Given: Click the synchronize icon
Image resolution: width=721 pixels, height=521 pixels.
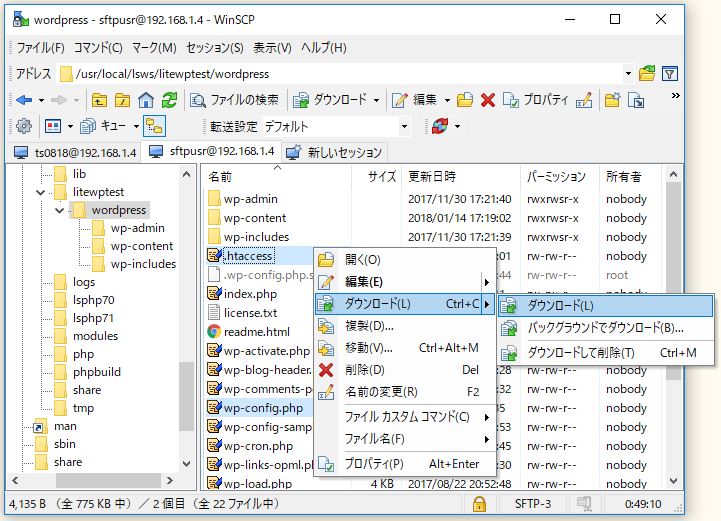Looking at the screenshot, I should (x=440, y=126).
